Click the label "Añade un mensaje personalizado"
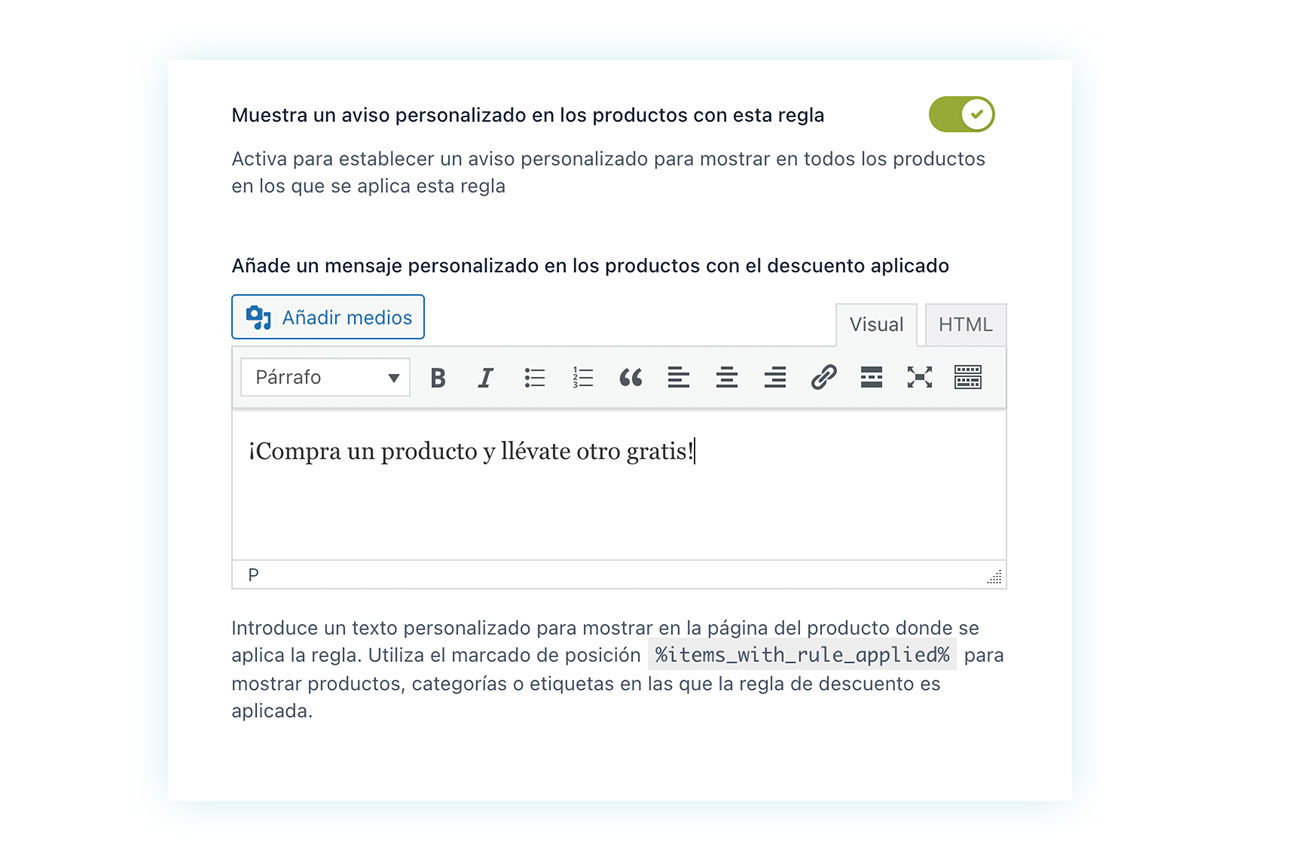Viewport: 1300px width, 862px height. (x=590, y=266)
